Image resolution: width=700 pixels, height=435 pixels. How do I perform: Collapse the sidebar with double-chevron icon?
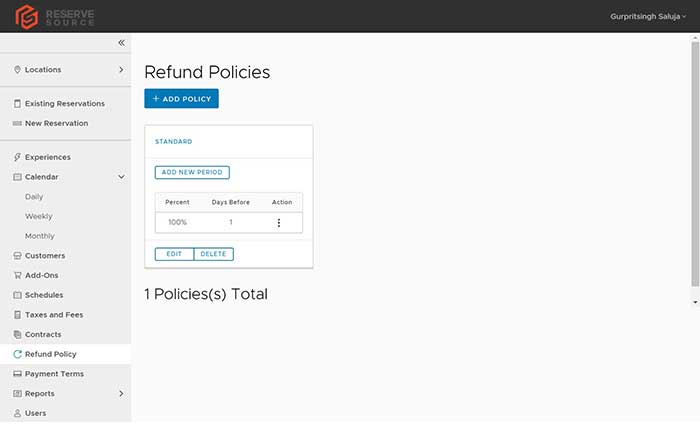click(121, 43)
